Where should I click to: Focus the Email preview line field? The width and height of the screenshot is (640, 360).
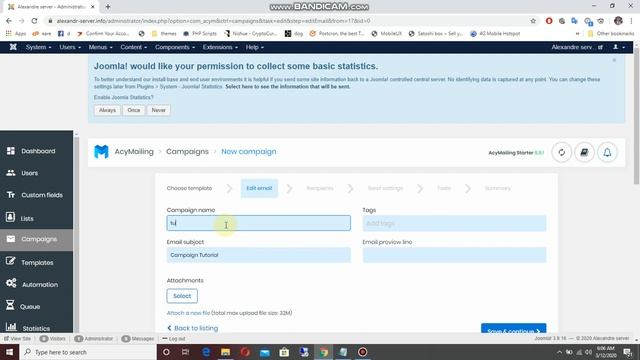[454, 255]
